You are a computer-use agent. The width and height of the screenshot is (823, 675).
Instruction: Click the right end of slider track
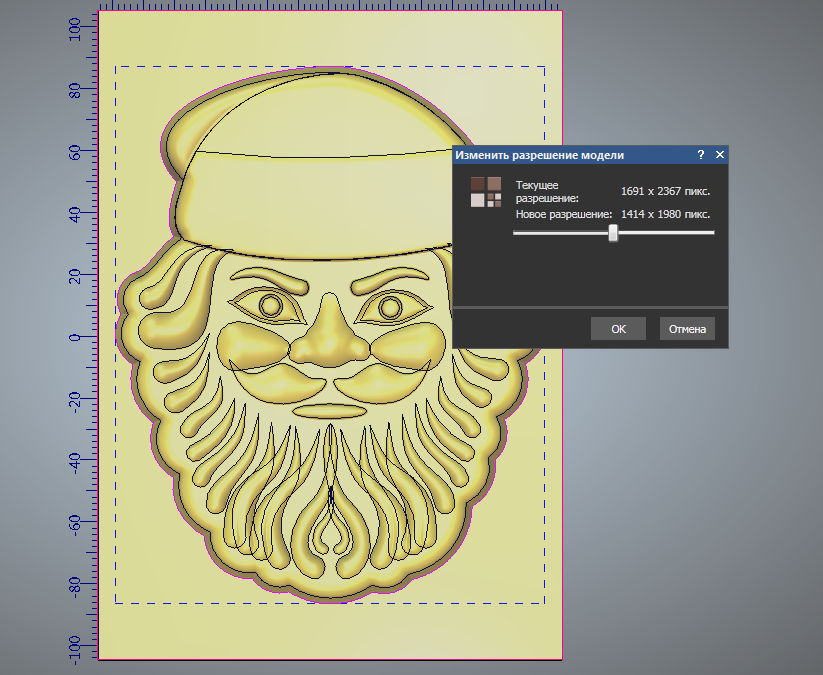point(712,233)
